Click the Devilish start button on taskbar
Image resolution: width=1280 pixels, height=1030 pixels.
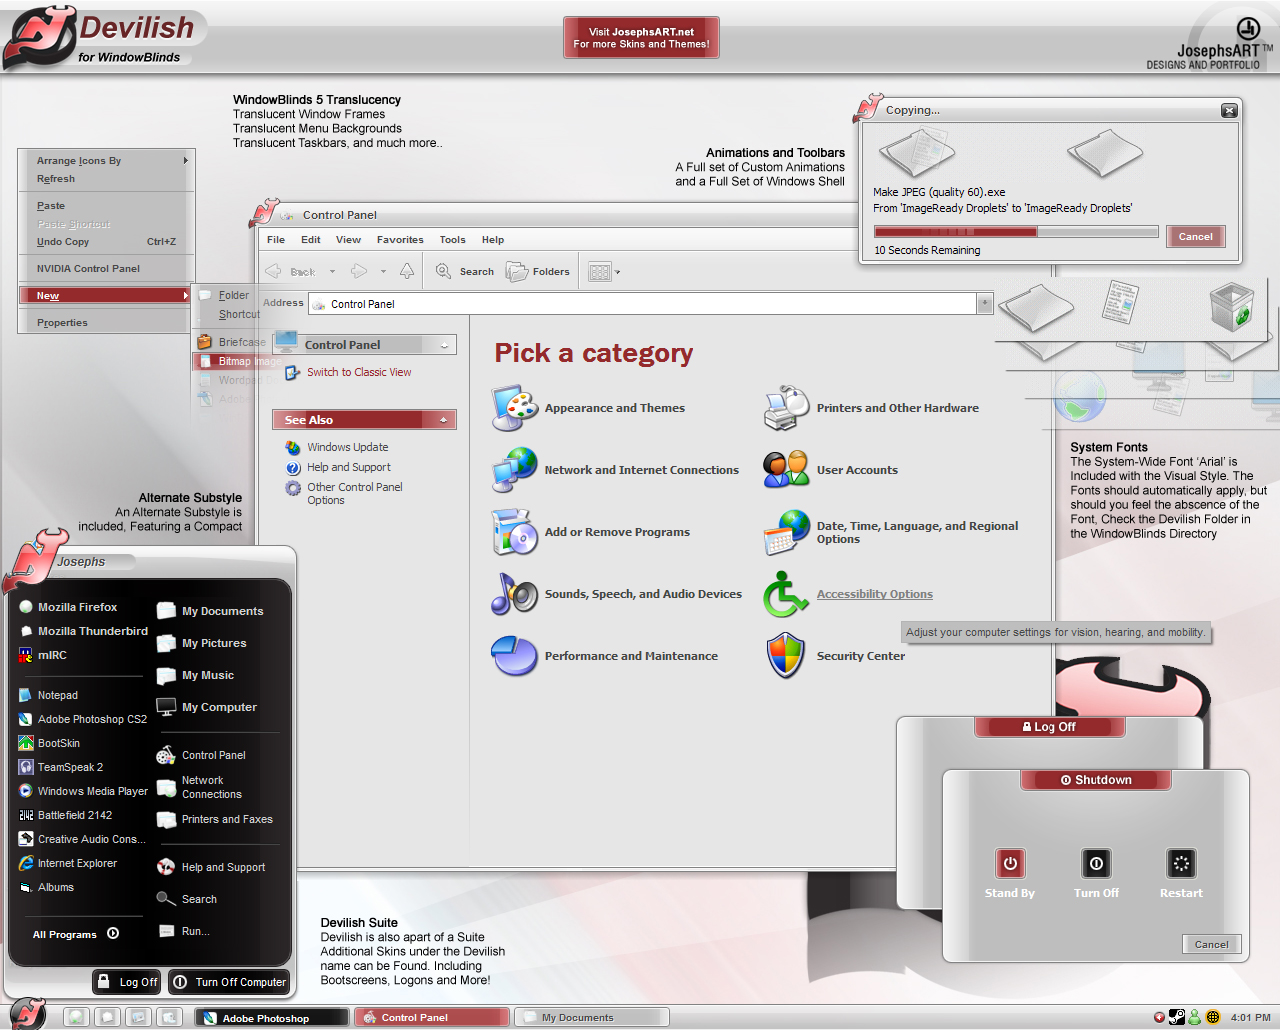(27, 1013)
